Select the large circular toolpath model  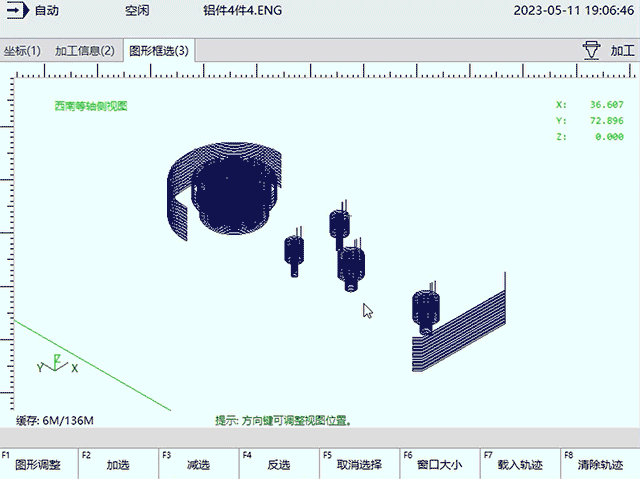pyautogui.click(x=224, y=191)
